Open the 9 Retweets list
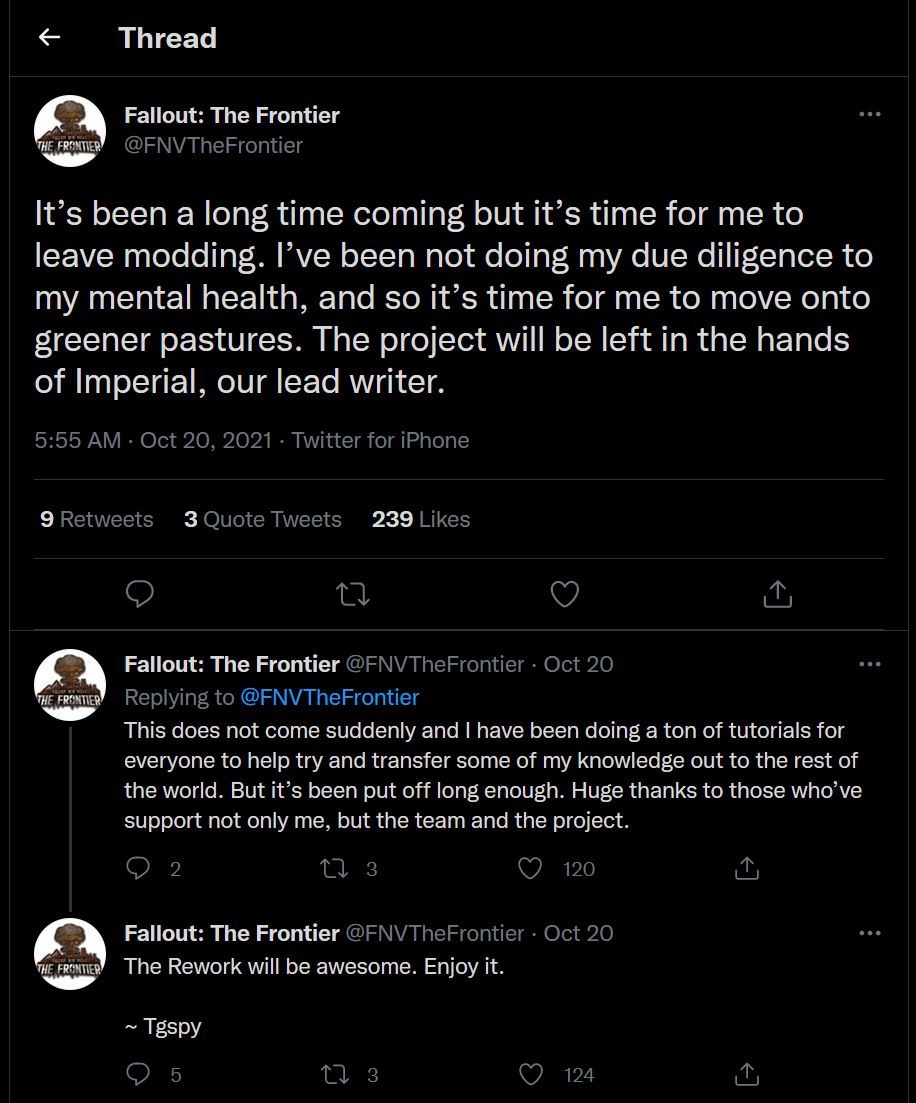The height and width of the screenshot is (1103, 916). coord(96,519)
